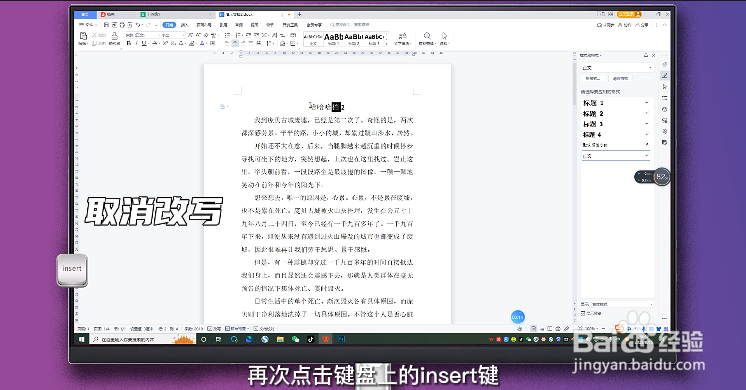Click the topmost icon in right sidebar
Viewport: 746px width, 390px height.
(665, 65)
